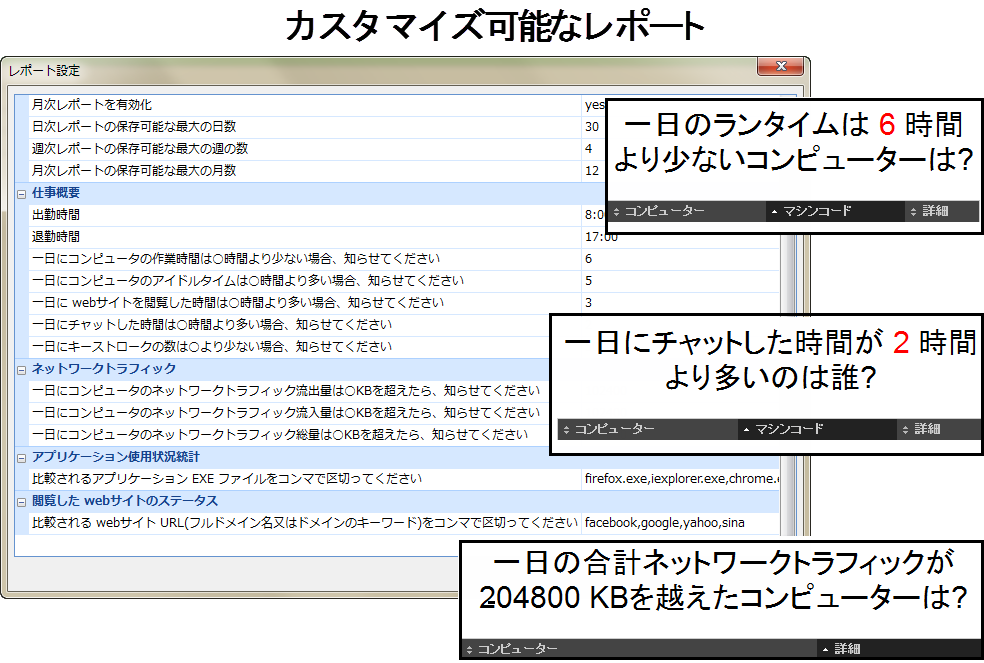This screenshot has width=984, height=663.
Task: Sort by マシンコード in the chat-time table
Action: pos(789,429)
